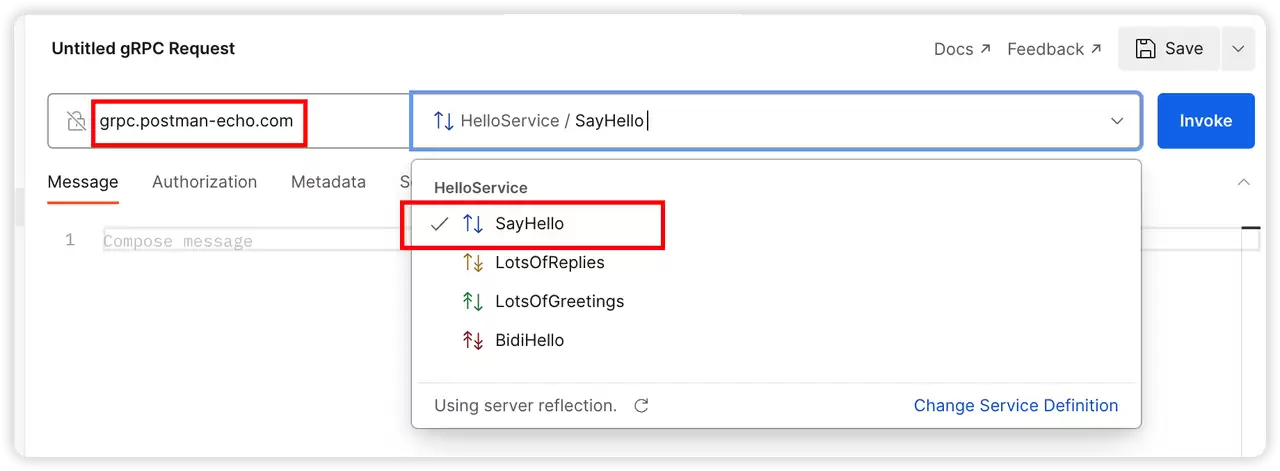The width and height of the screenshot is (1280, 471).
Task: Open the Change Service Definition link
Action: click(x=1016, y=405)
